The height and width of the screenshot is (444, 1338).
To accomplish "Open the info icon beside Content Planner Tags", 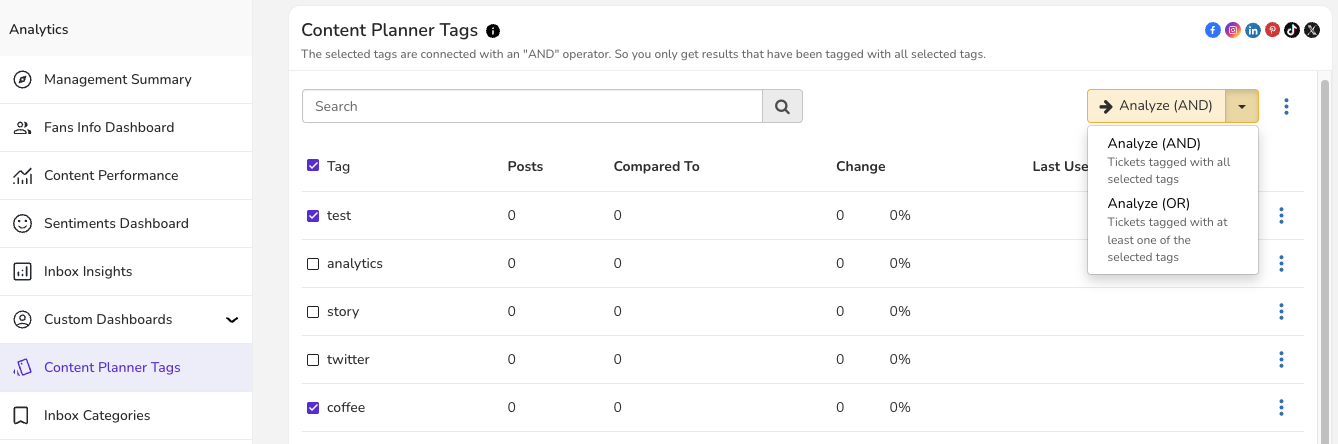I will pos(493,31).
